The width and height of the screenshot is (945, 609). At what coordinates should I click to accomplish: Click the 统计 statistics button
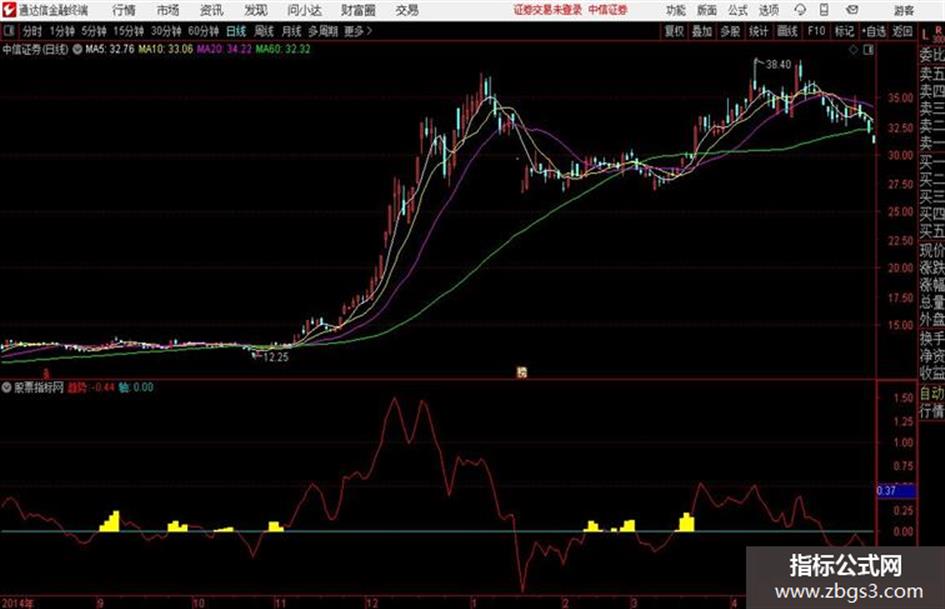[758, 31]
